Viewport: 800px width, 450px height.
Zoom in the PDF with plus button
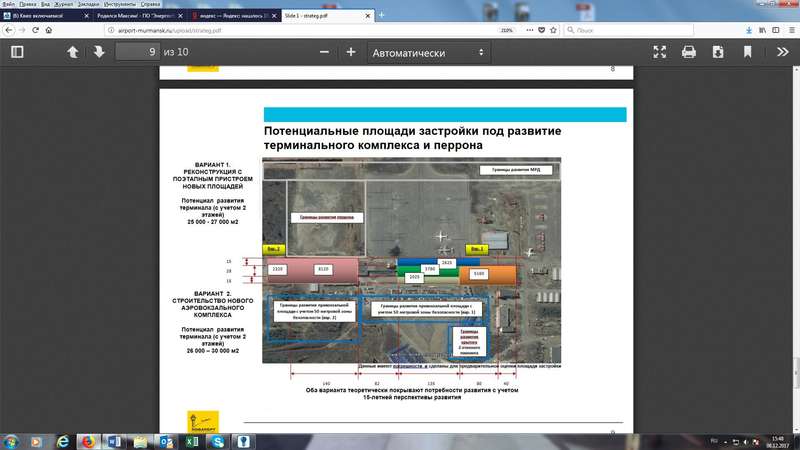351,52
